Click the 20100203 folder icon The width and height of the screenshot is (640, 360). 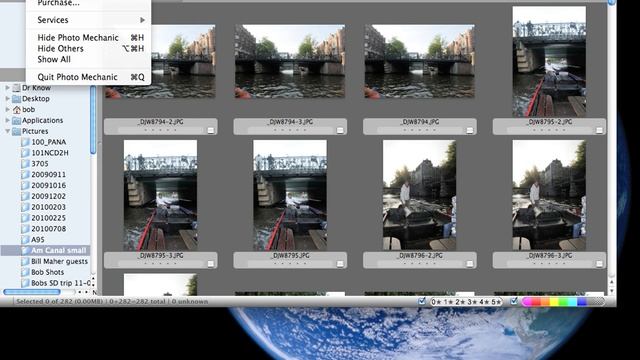[25, 207]
